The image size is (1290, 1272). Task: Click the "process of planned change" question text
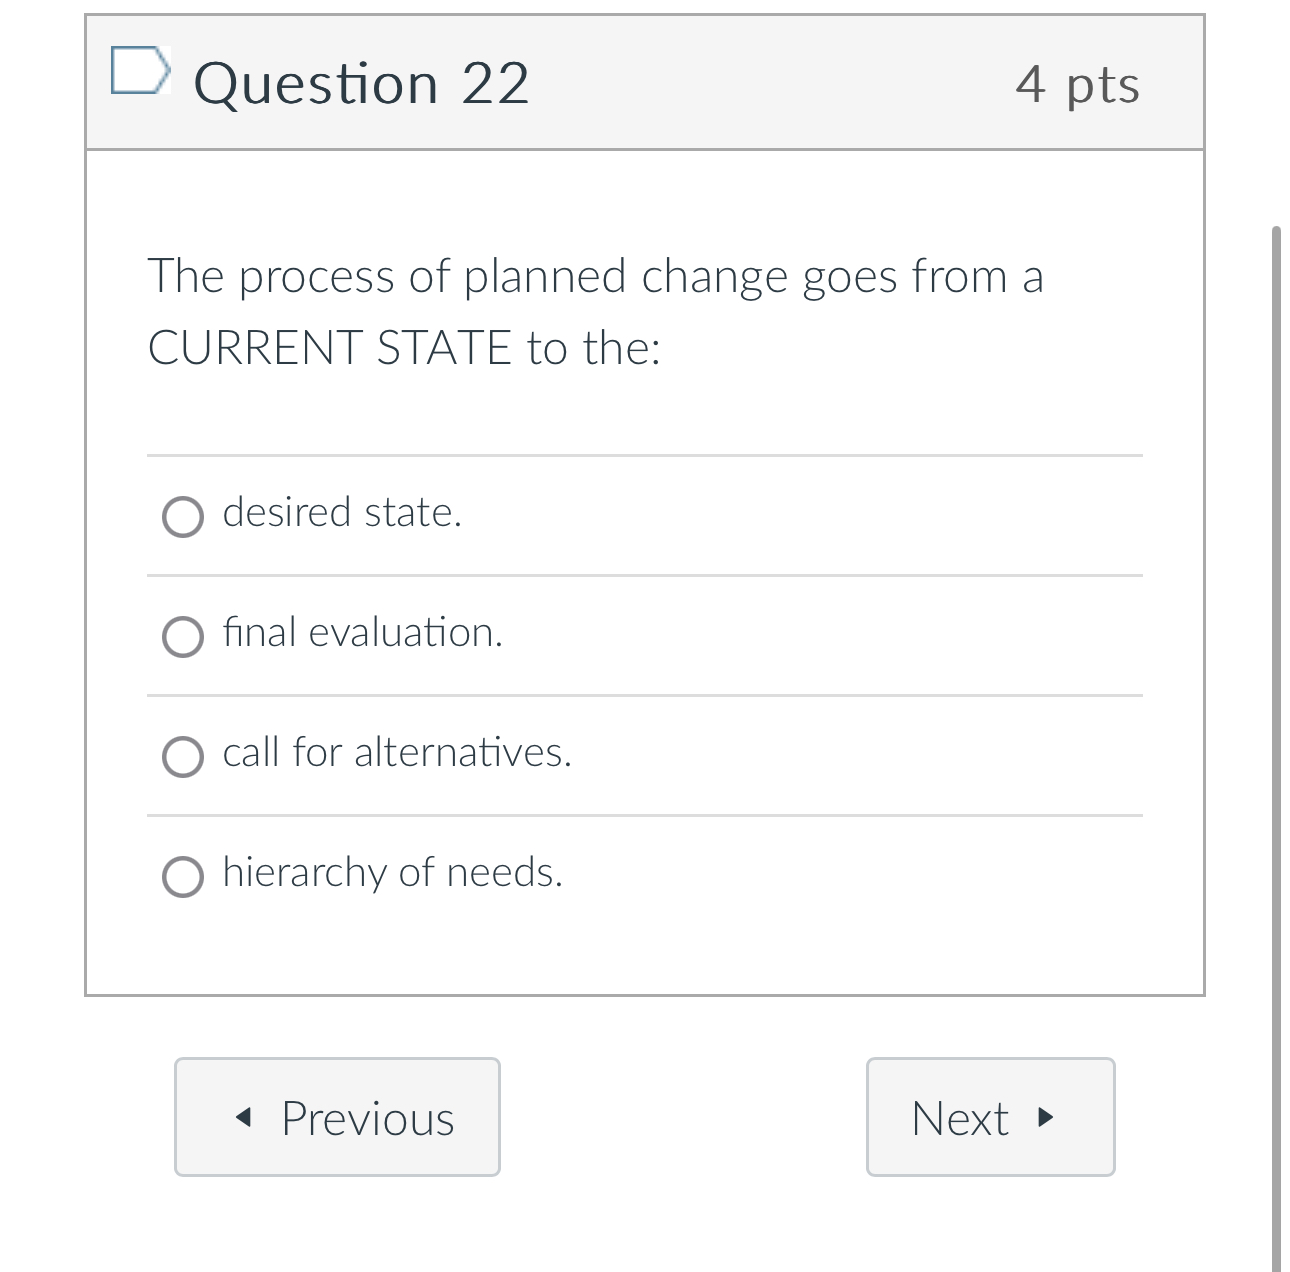[x=595, y=277]
